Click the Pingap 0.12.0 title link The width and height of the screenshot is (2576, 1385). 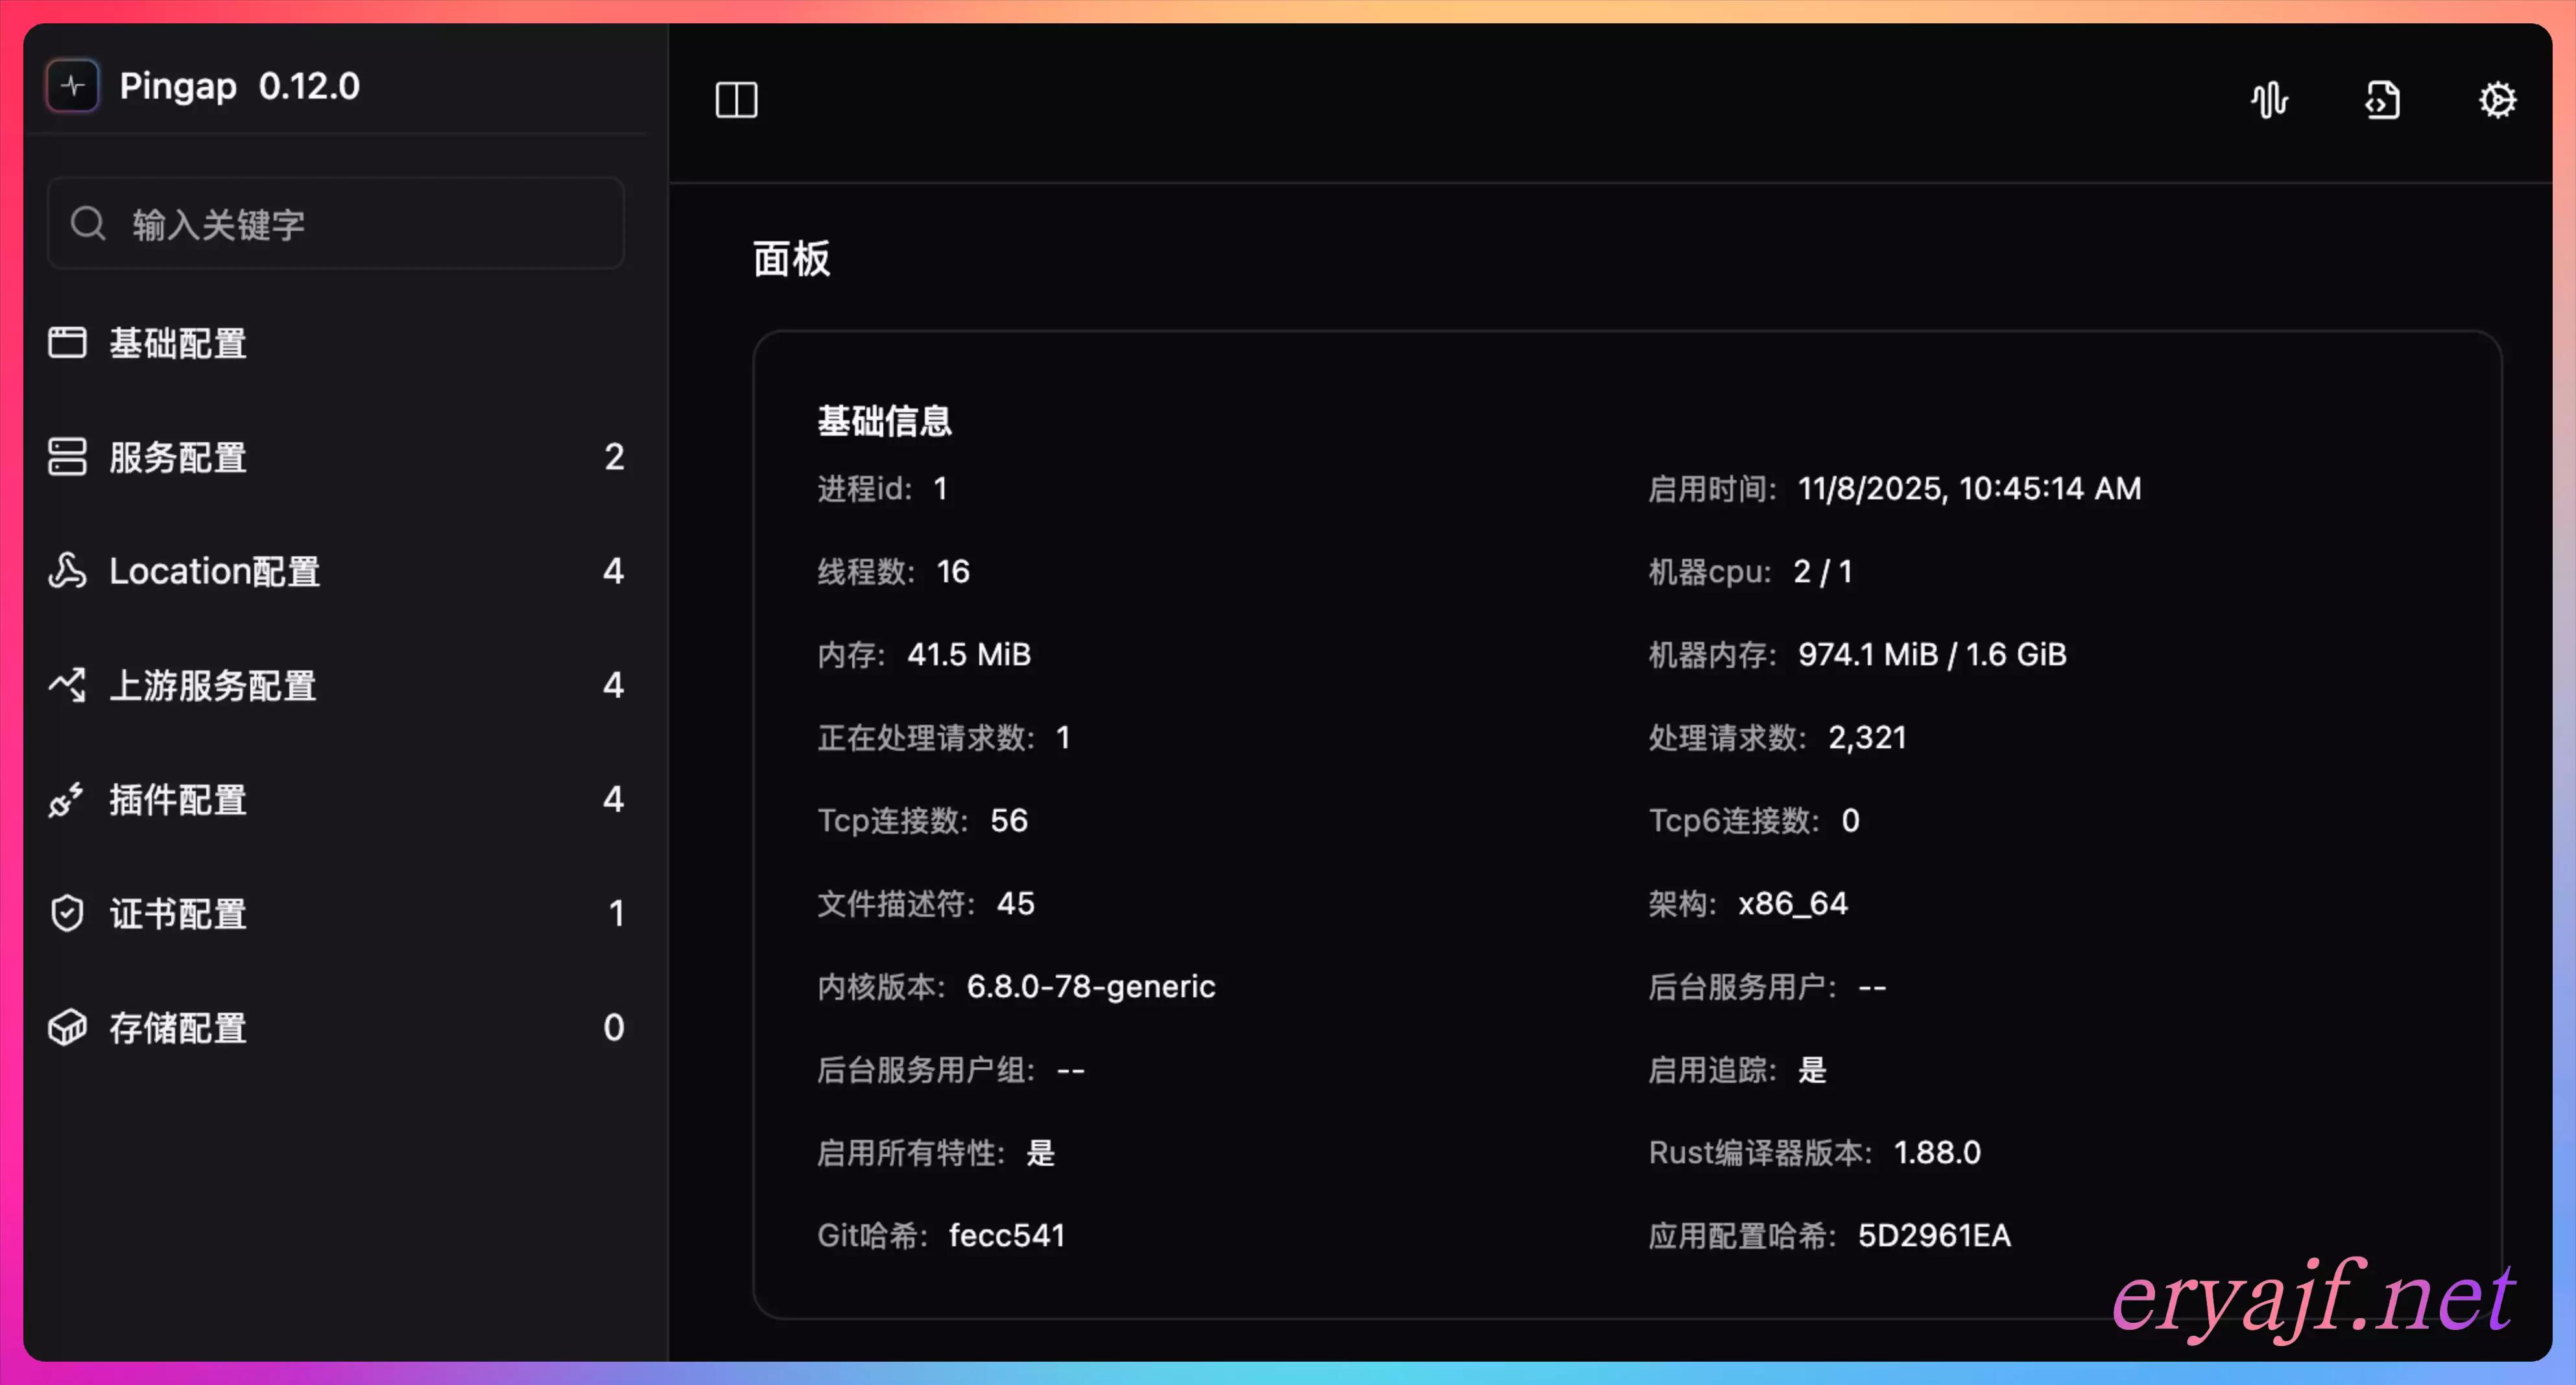(x=239, y=86)
